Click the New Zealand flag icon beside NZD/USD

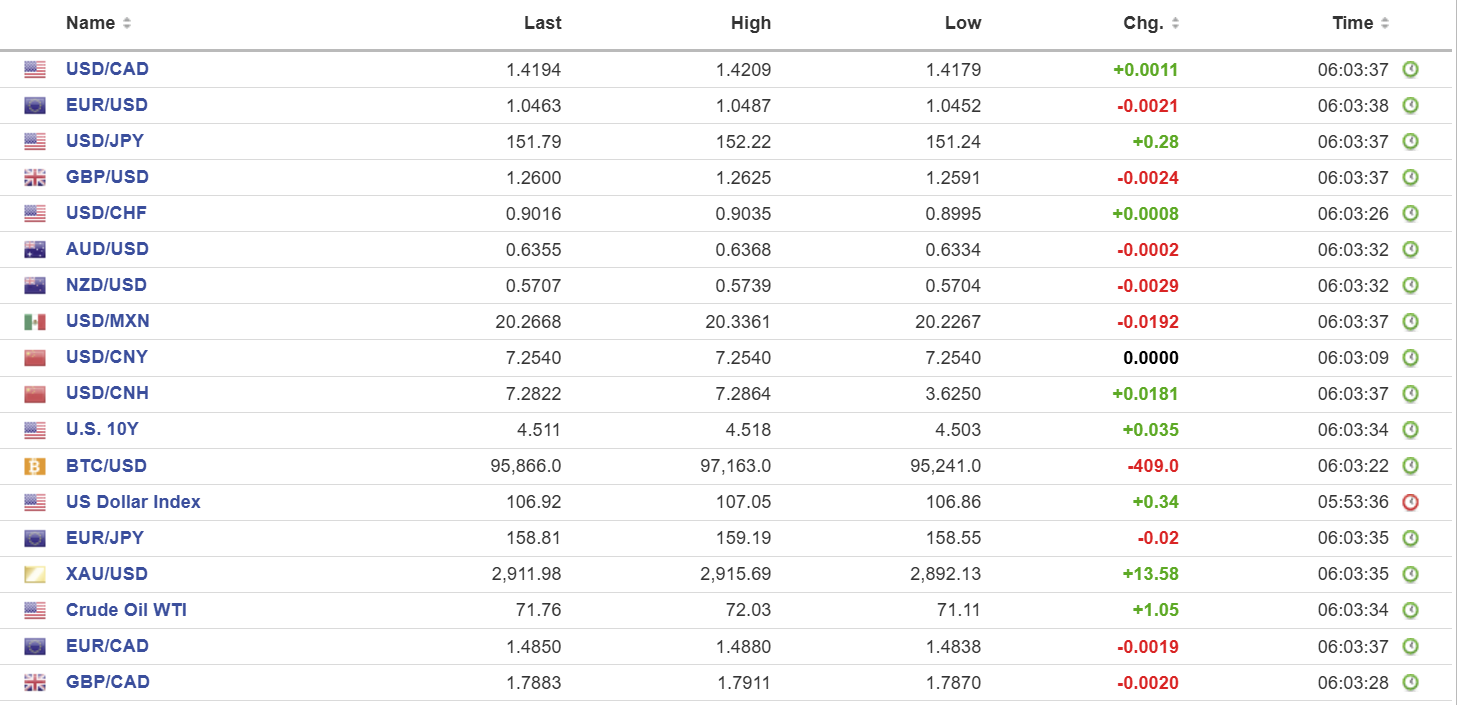[x=35, y=286]
